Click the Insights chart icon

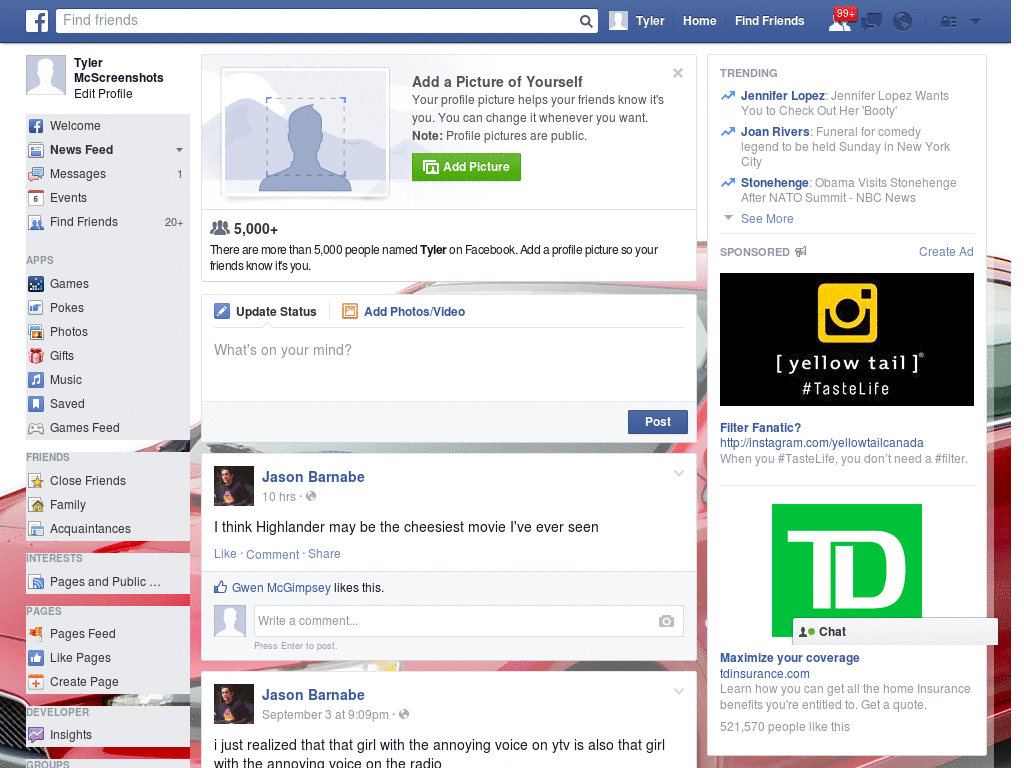(36, 735)
